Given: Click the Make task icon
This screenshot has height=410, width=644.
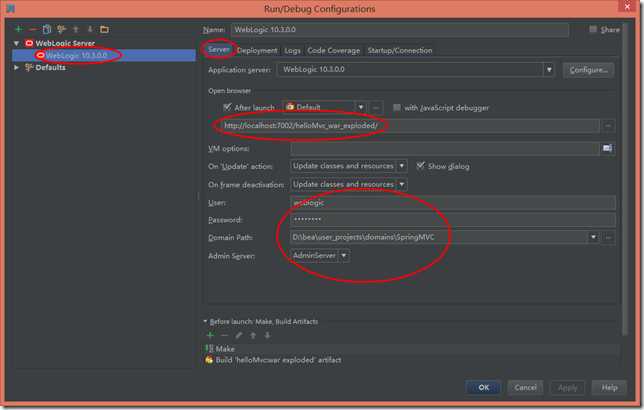Looking at the screenshot, I should [209, 348].
